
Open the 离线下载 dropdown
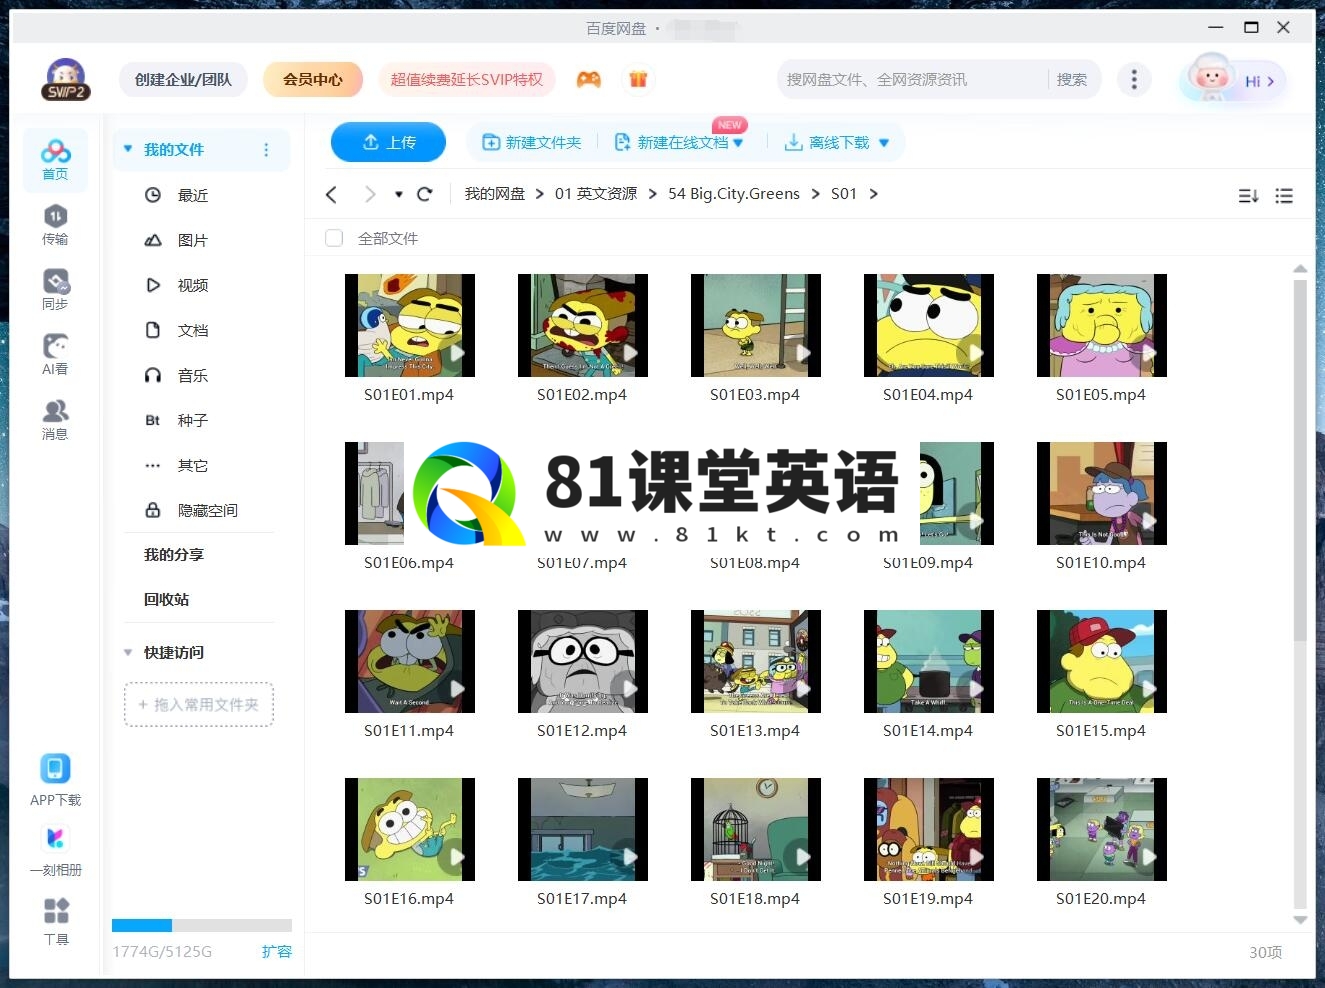coord(883,143)
